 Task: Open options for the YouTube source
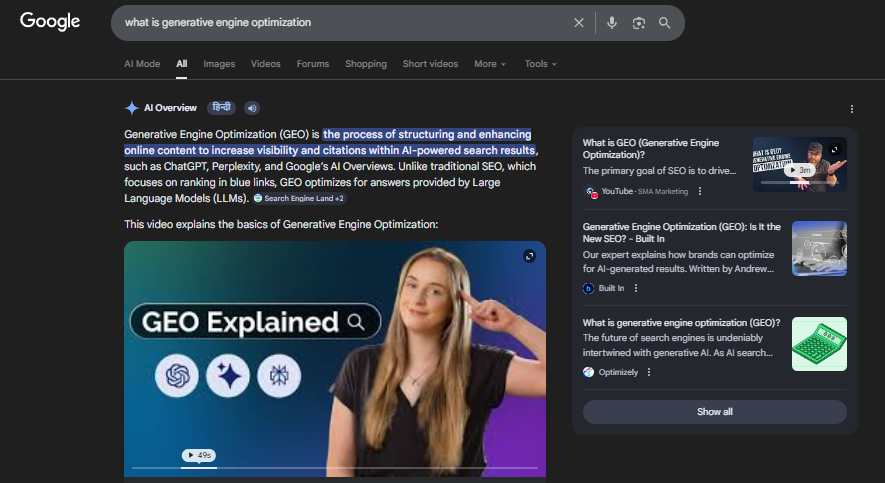[700, 191]
